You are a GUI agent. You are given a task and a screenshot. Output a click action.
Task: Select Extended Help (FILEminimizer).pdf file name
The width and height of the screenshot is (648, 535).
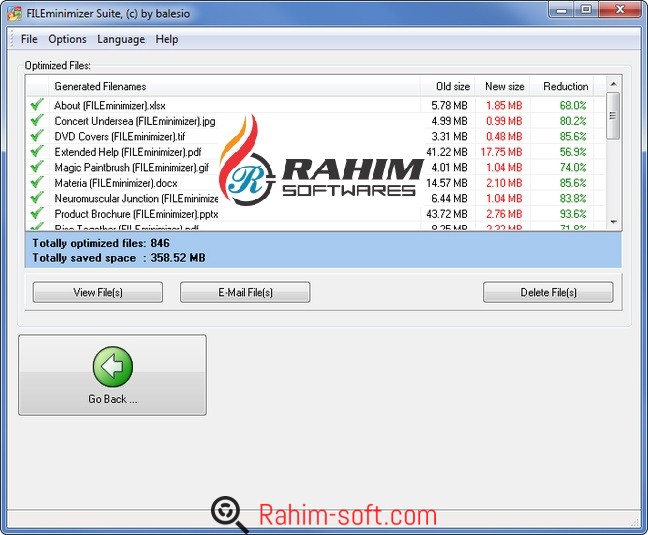pyautogui.click(x=128, y=152)
